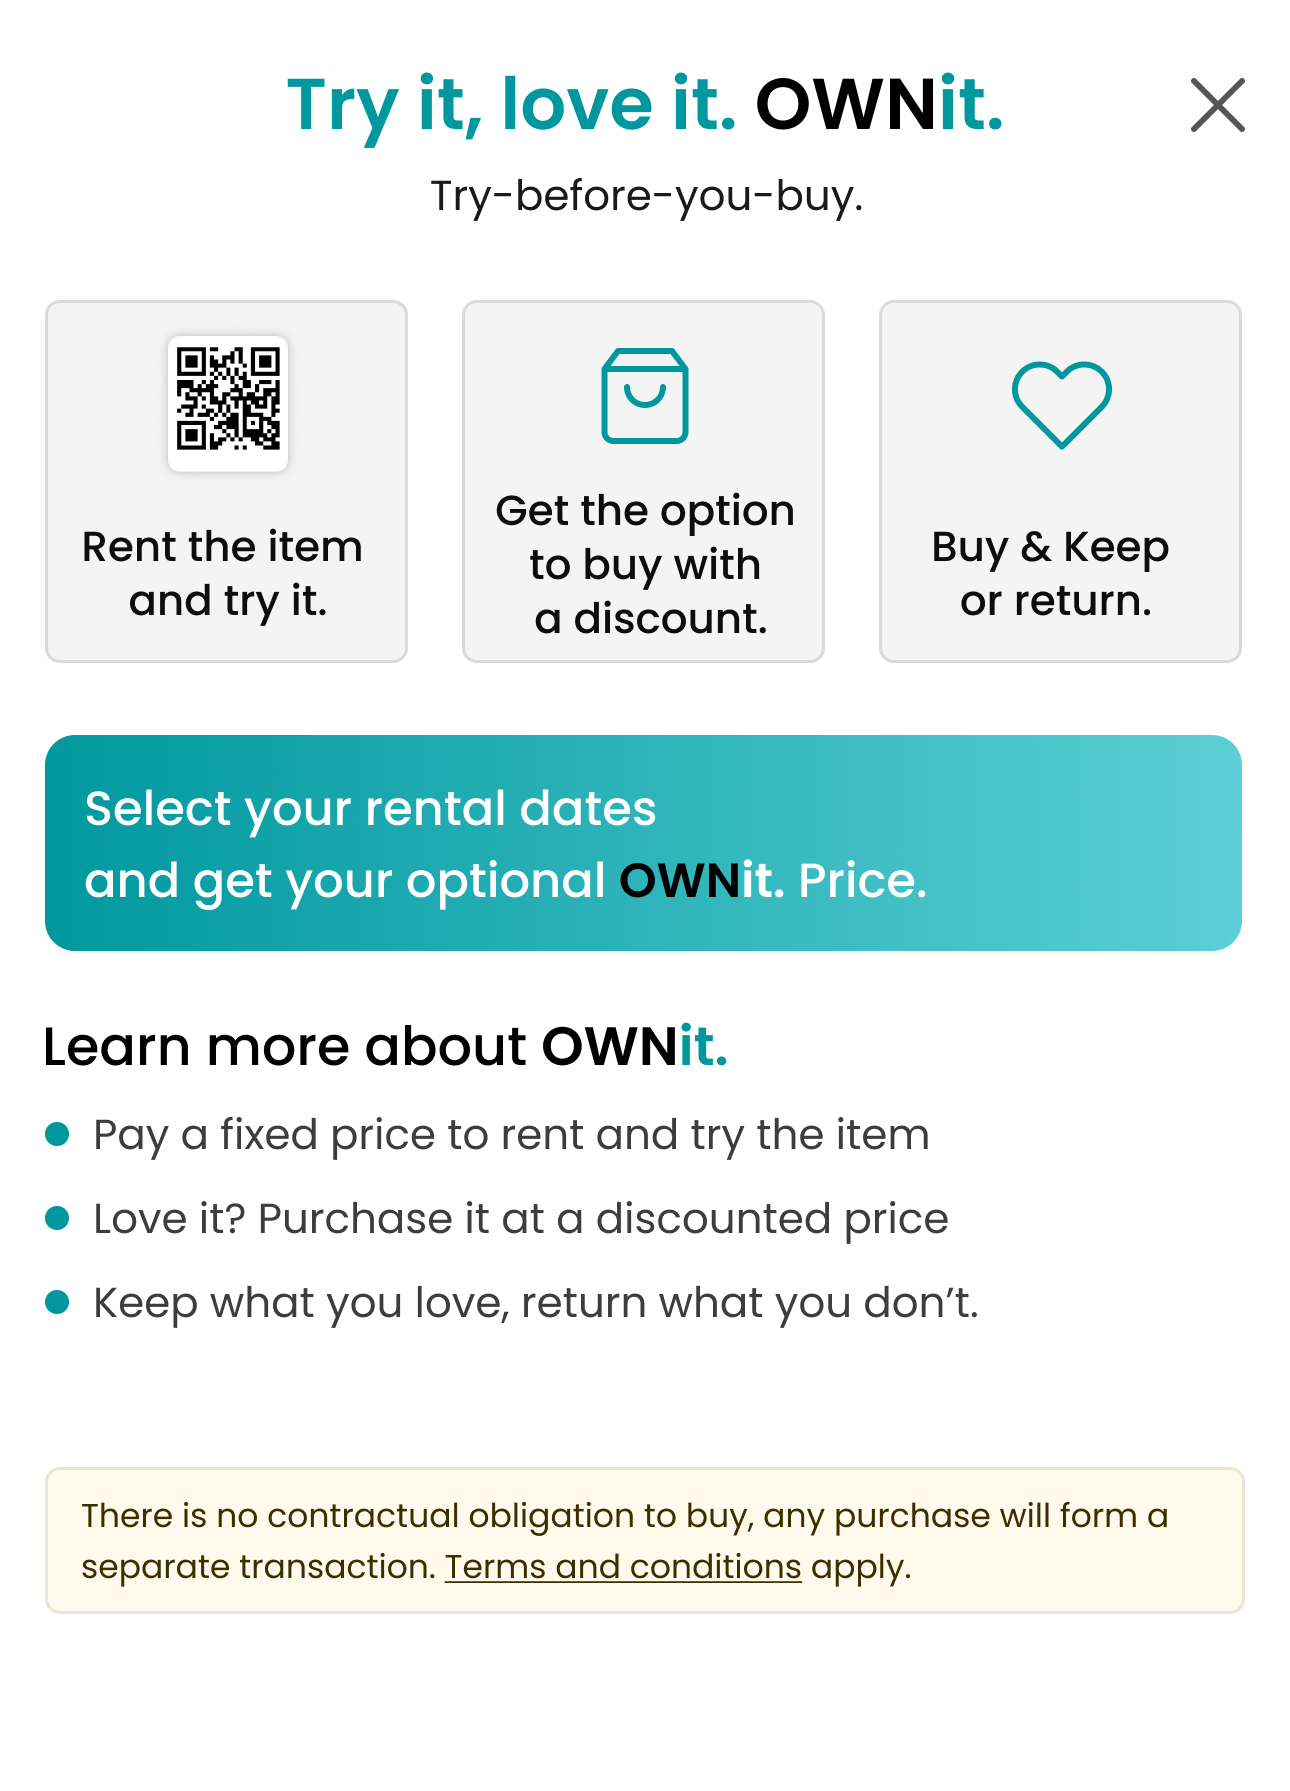Select the Rent the item and try it card

(227, 480)
